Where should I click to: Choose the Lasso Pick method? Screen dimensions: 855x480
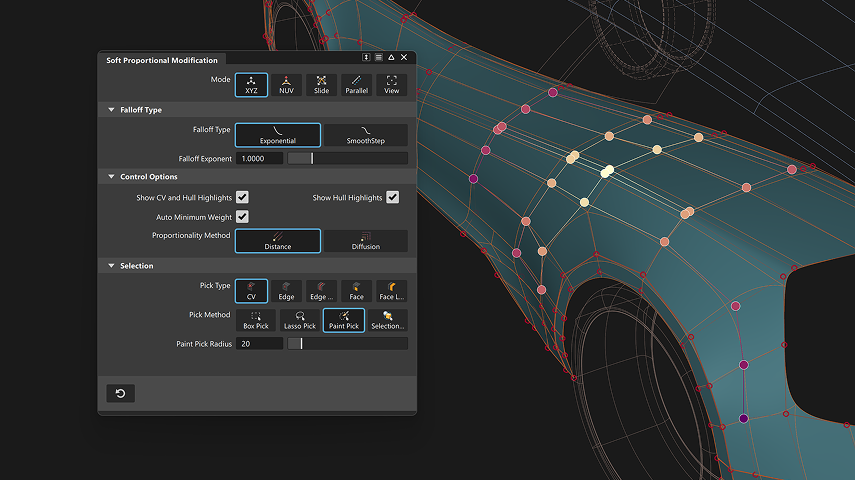(x=300, y=320)
